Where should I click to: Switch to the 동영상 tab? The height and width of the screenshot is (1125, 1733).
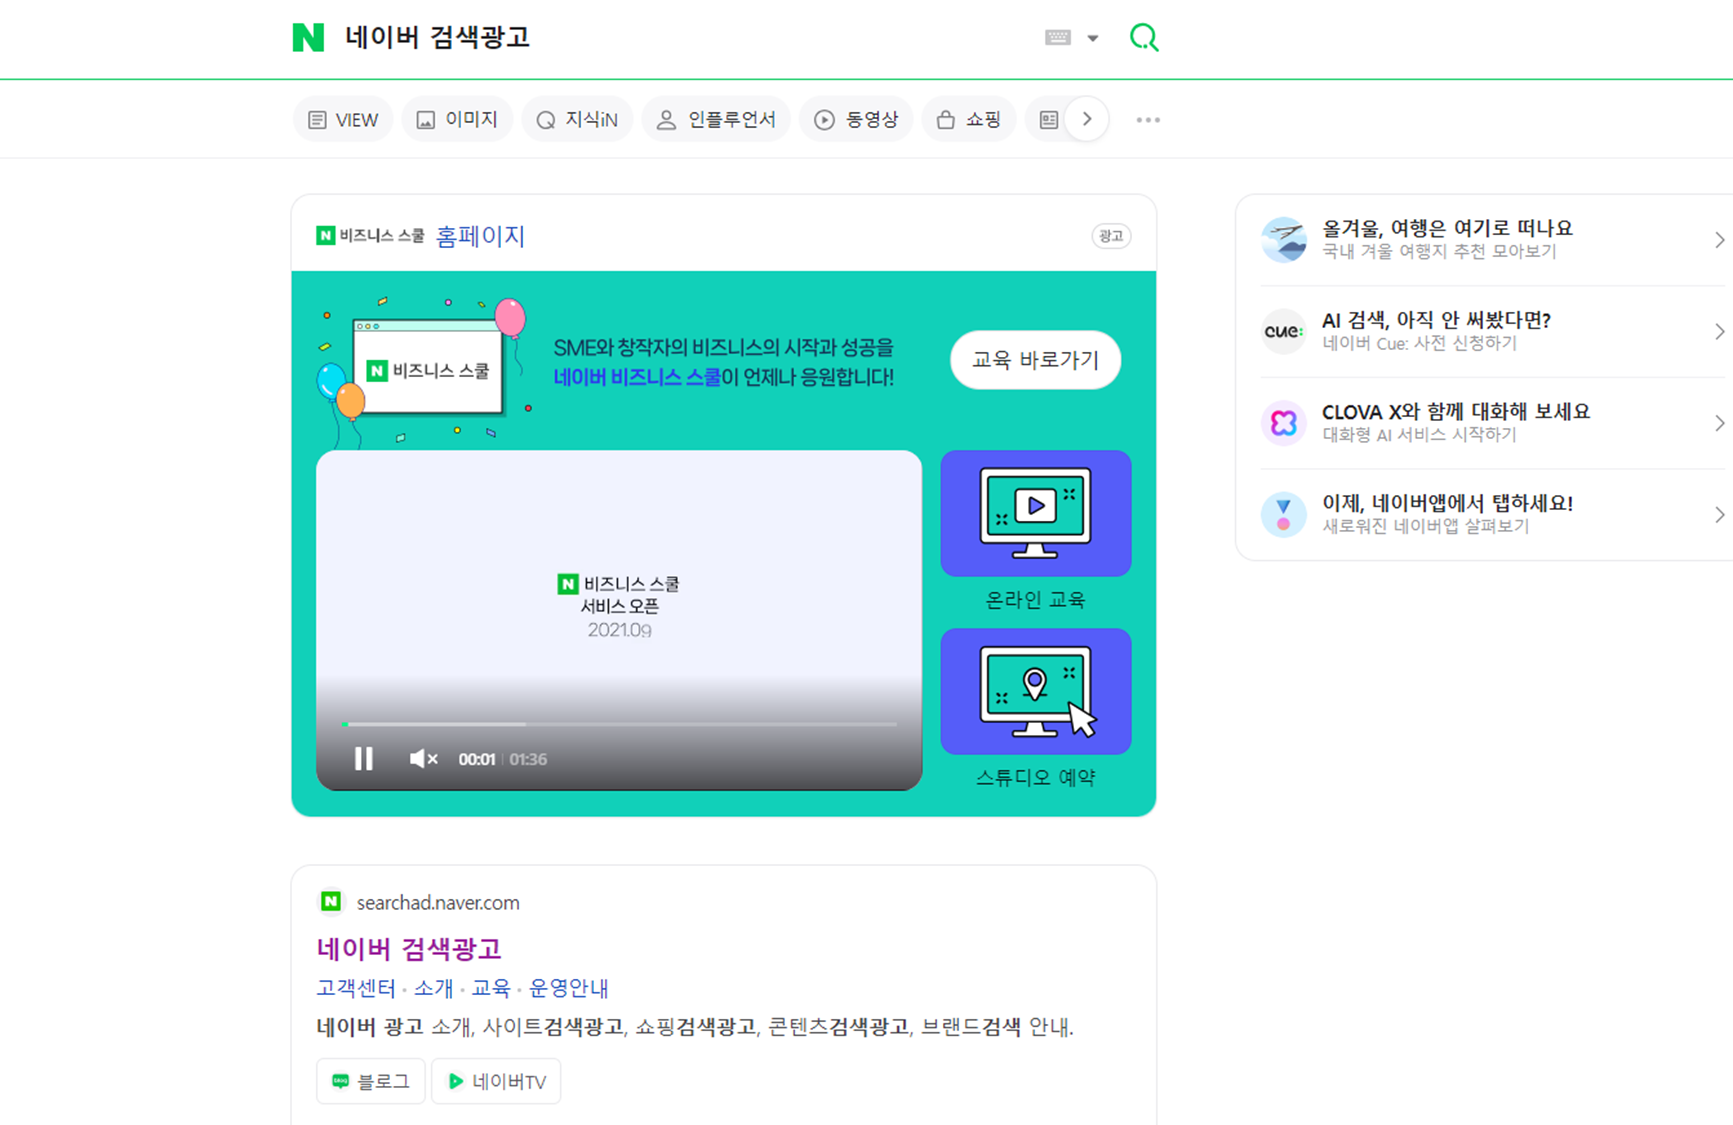click(856, 120)
